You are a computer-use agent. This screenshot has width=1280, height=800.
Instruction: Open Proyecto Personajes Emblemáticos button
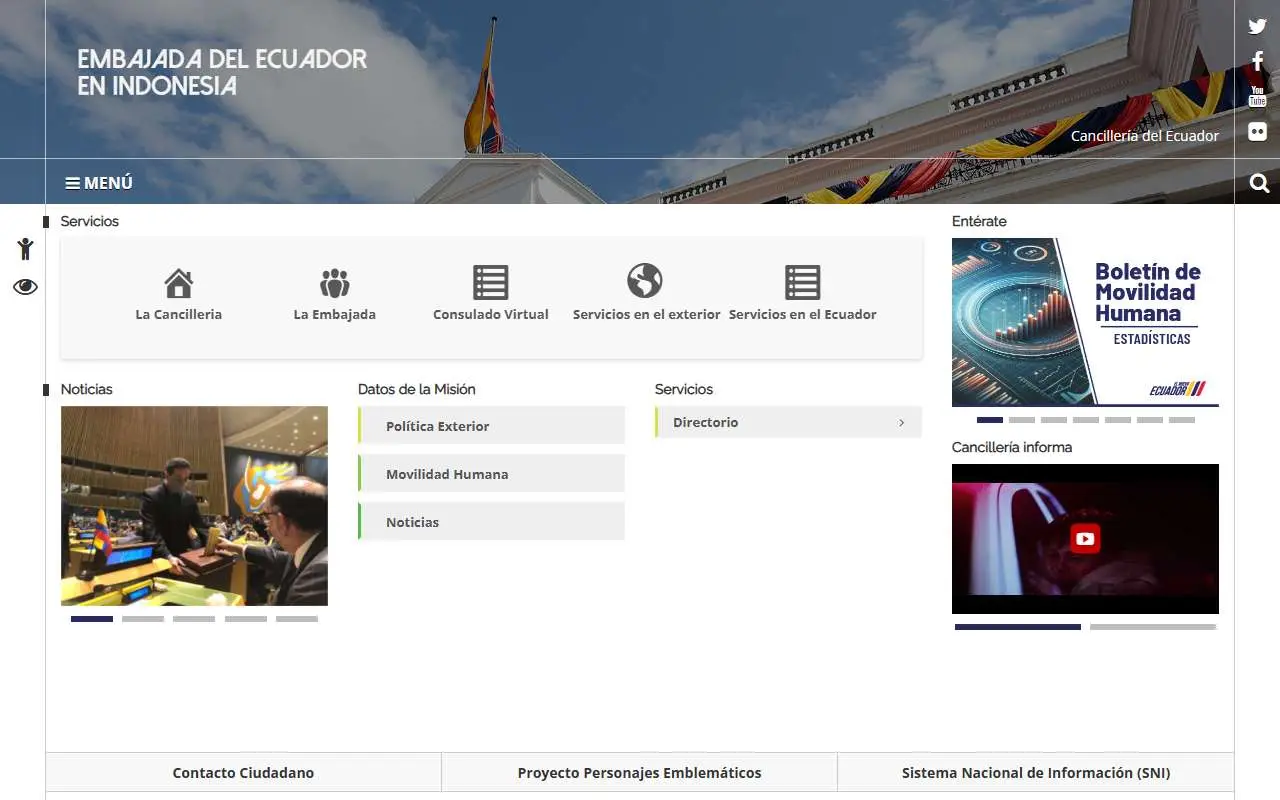(639, 773)
